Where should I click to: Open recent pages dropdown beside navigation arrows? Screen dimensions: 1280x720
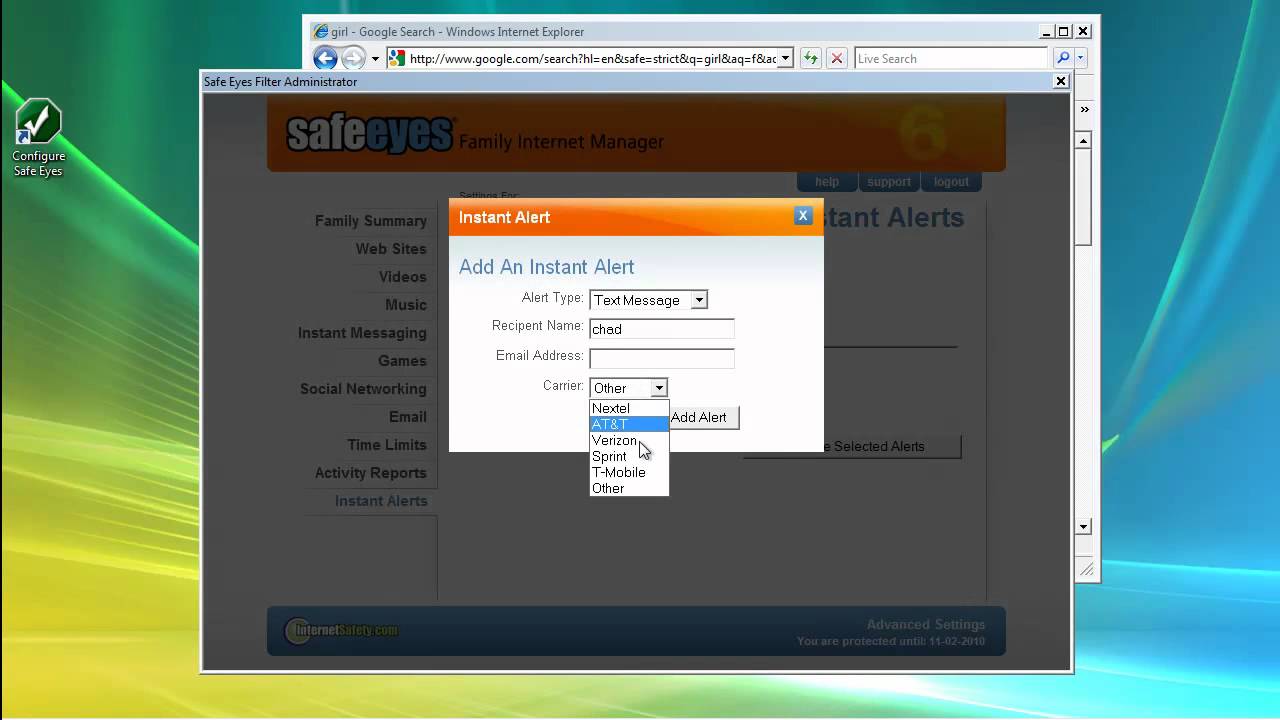375,59
